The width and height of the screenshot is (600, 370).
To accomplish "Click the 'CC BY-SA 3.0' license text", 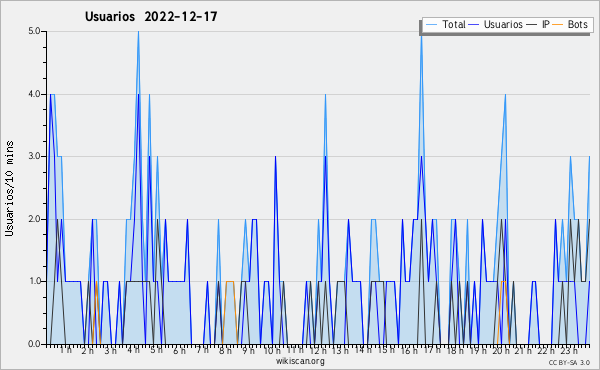I will (x=569, y=362).
